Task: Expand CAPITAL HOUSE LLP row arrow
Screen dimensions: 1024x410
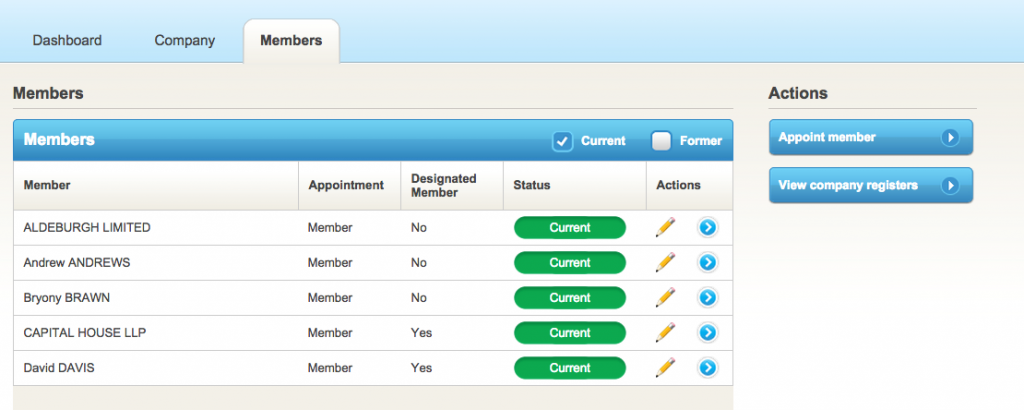Action: 707,333
